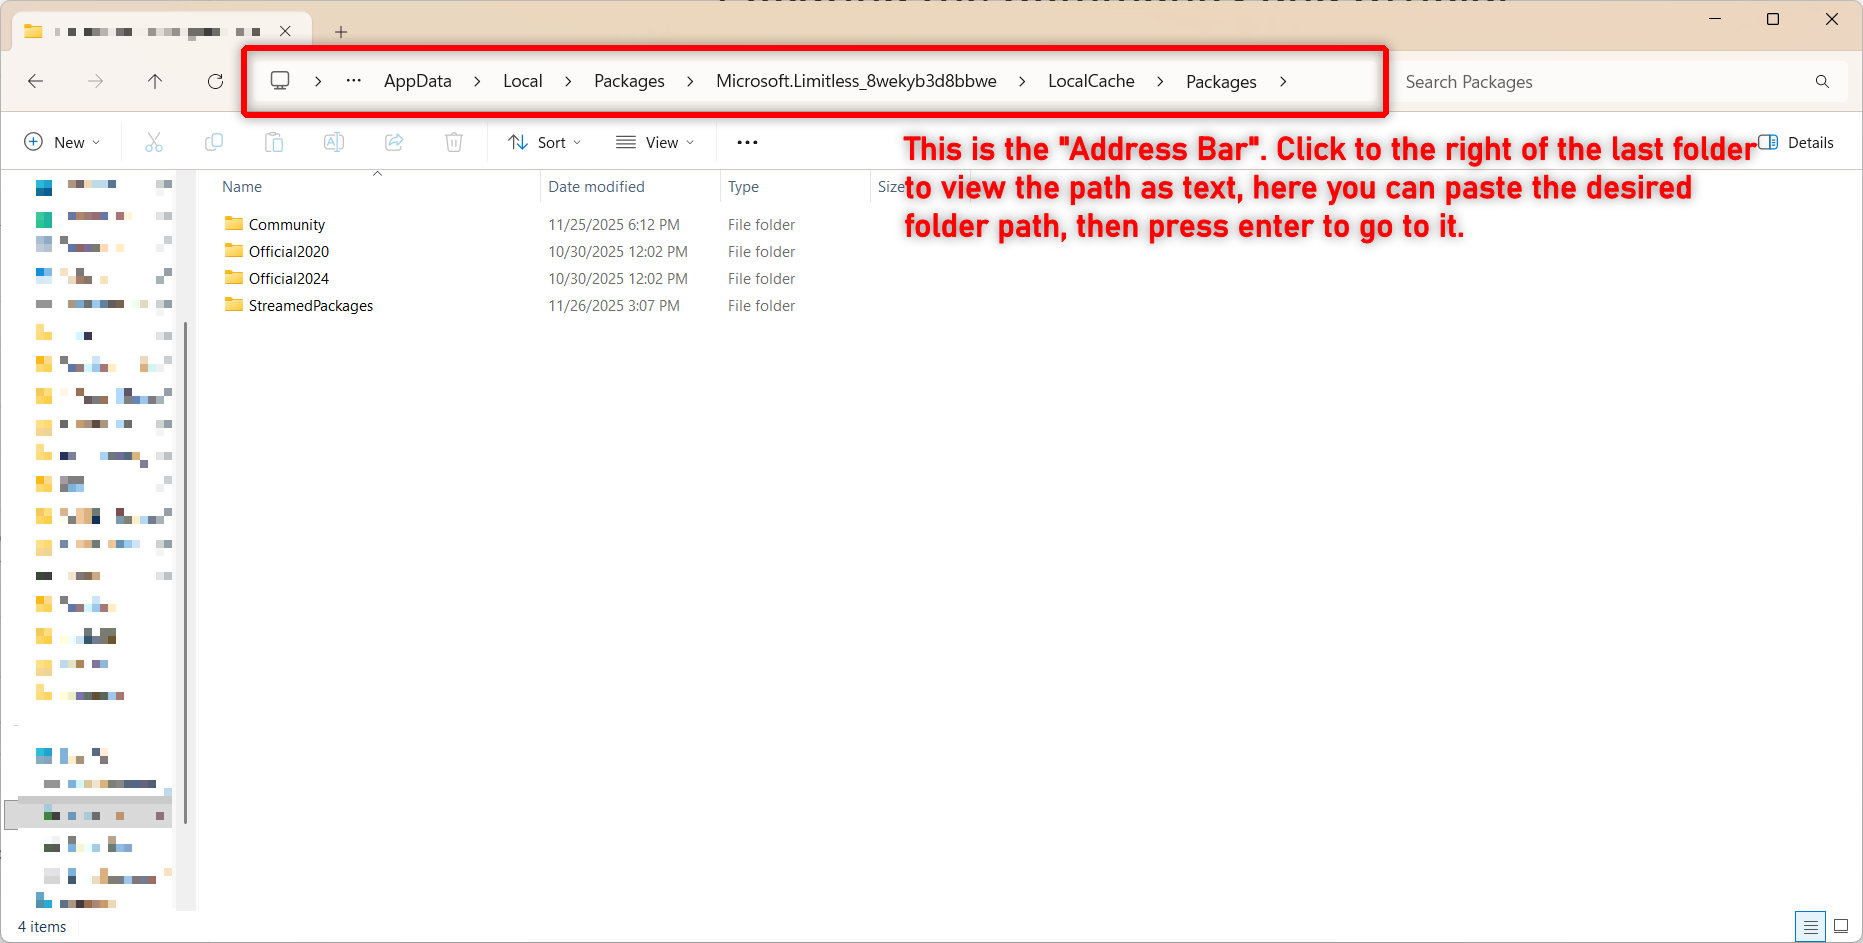The image size is (1863, 943).
Task: Switch to details view in the status bar
Action: tap(1808, 926)
